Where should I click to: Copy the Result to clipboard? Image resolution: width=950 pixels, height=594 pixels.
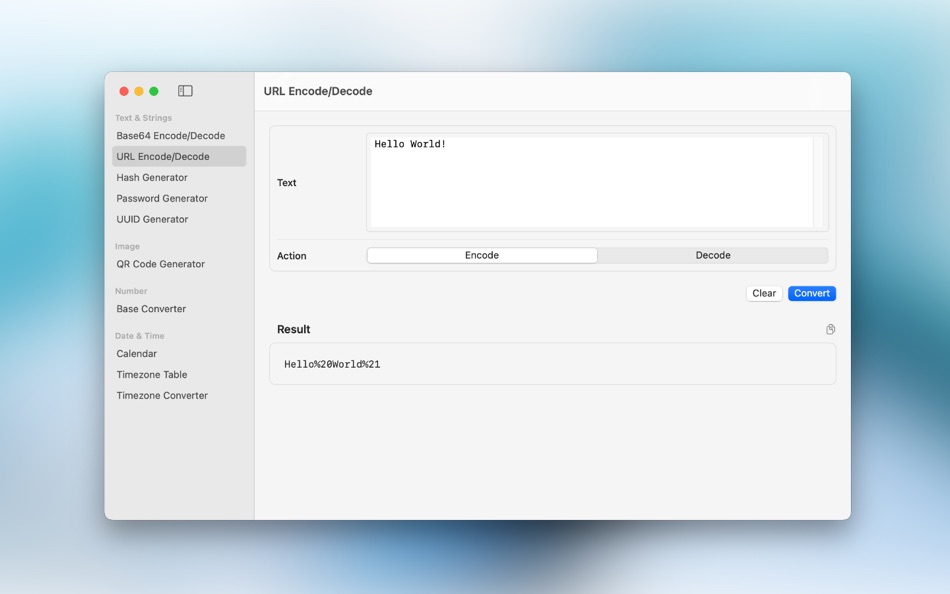830,328
